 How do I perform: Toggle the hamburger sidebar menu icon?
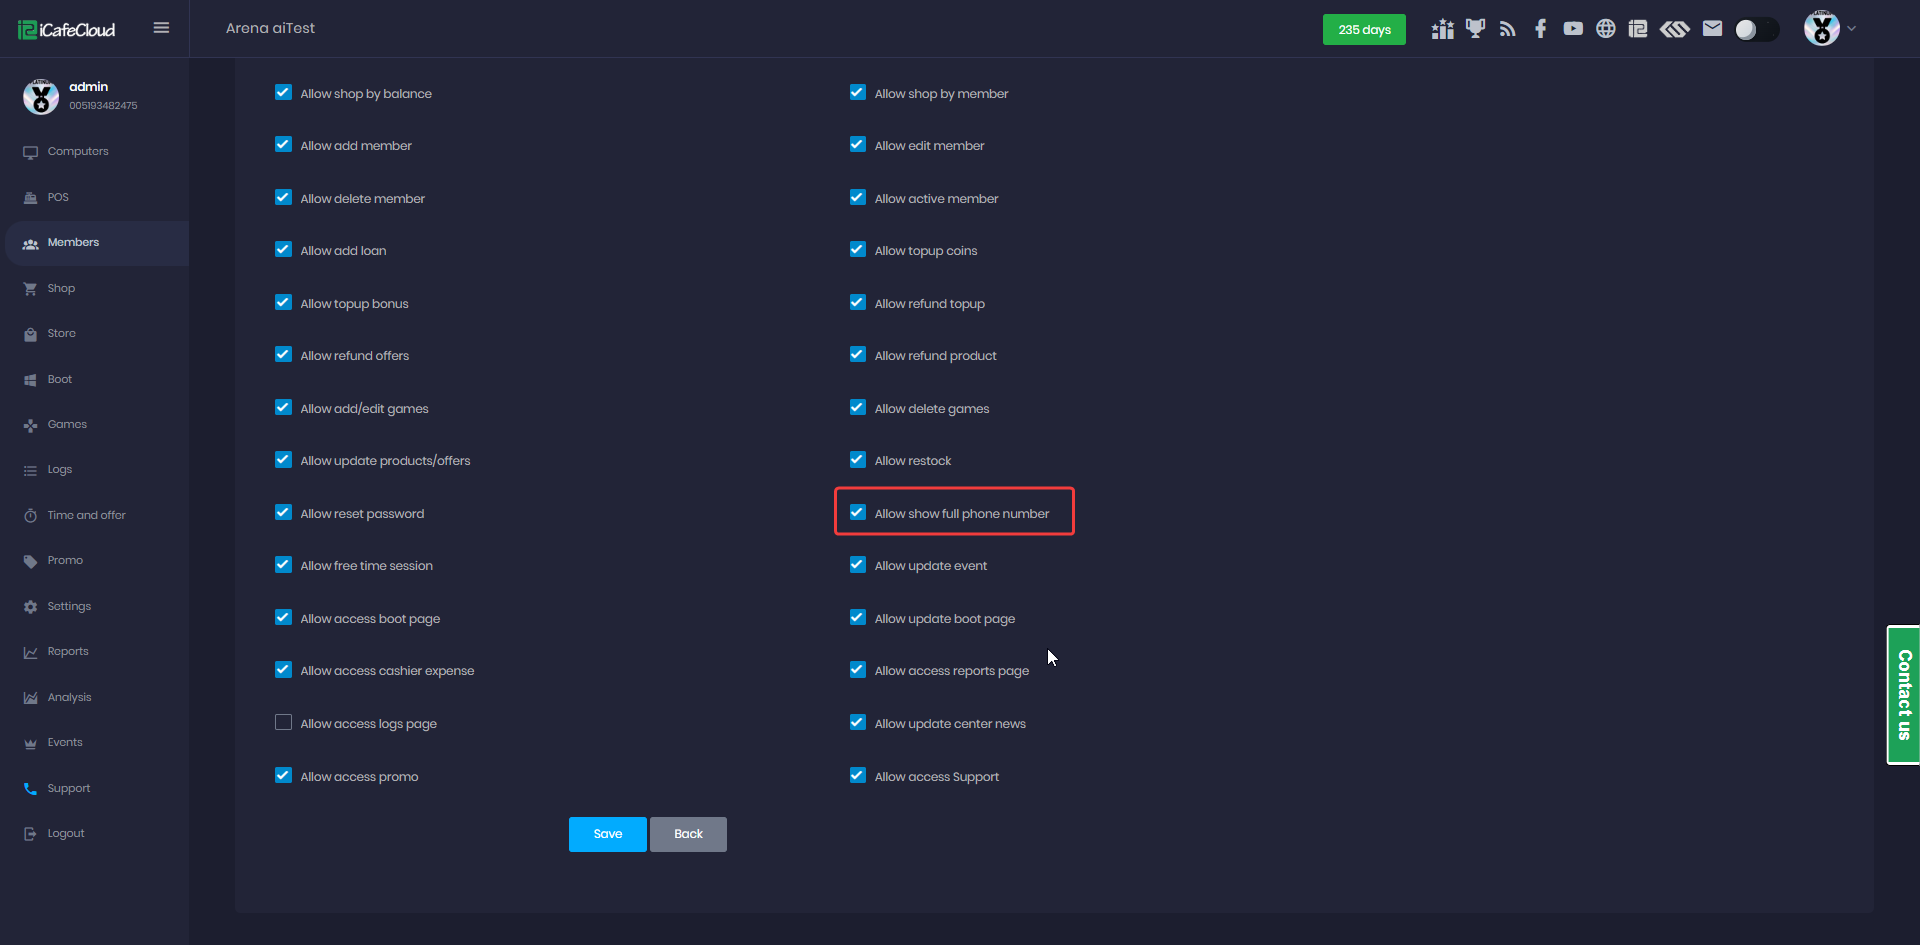pos(161,28)
